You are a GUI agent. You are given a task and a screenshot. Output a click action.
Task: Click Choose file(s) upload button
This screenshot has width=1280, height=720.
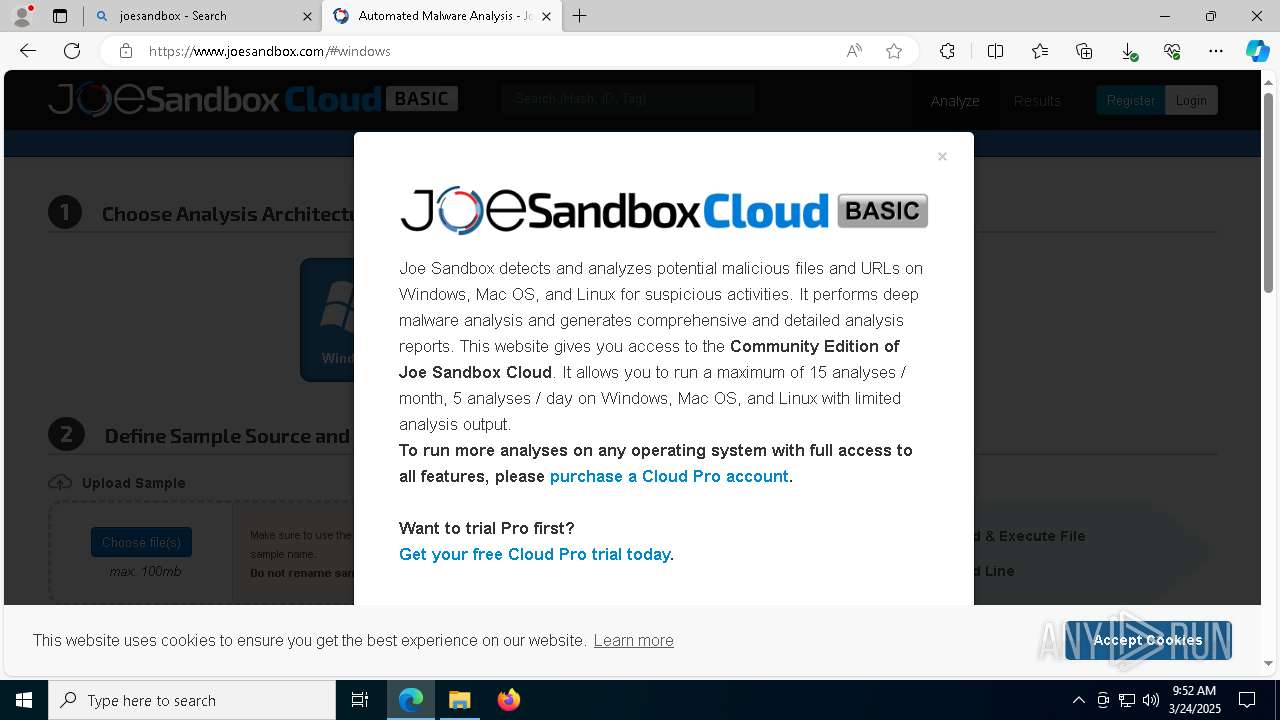click(x=141, y=542)
